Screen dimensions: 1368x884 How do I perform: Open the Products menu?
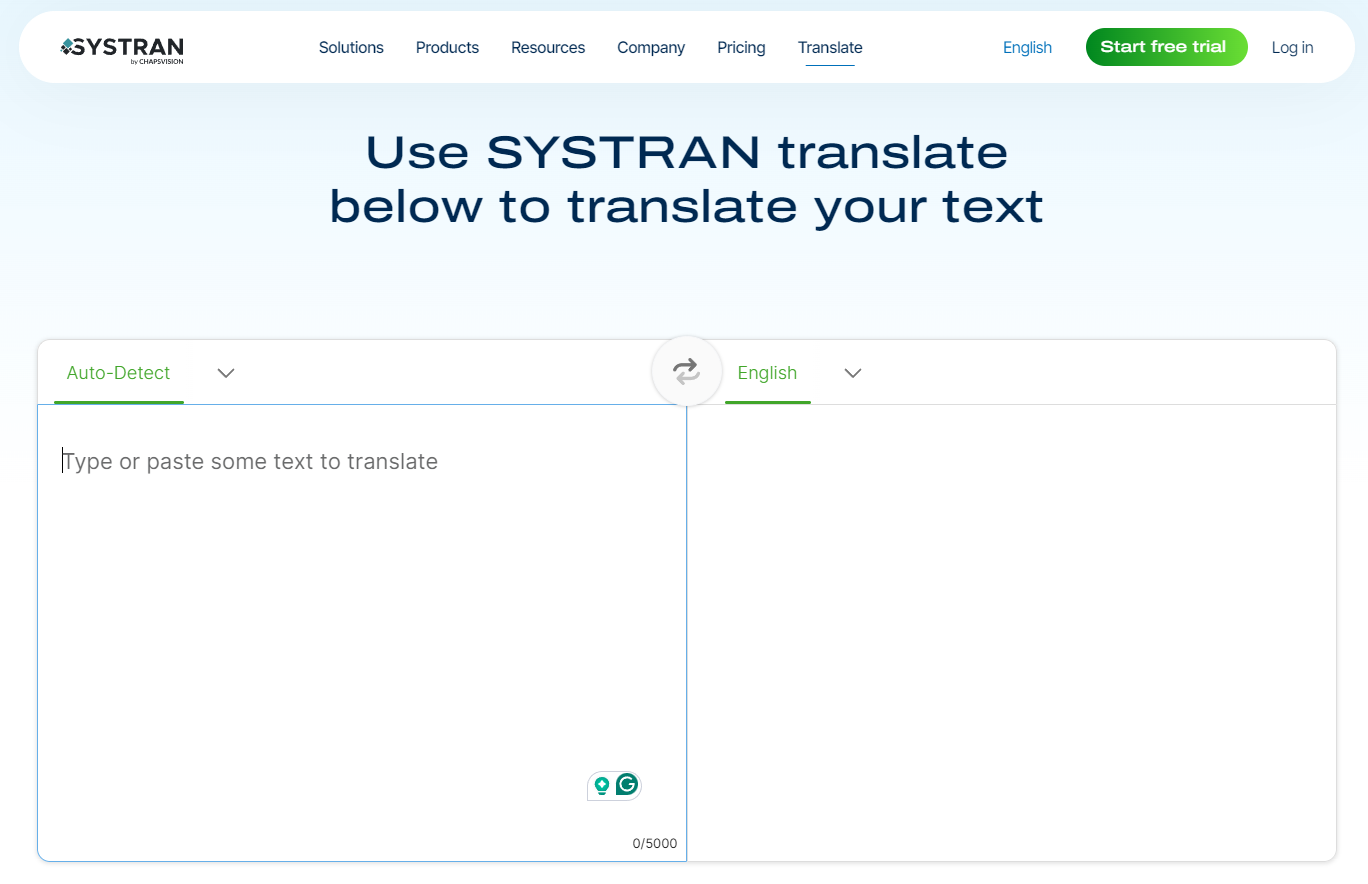(447, 48)
